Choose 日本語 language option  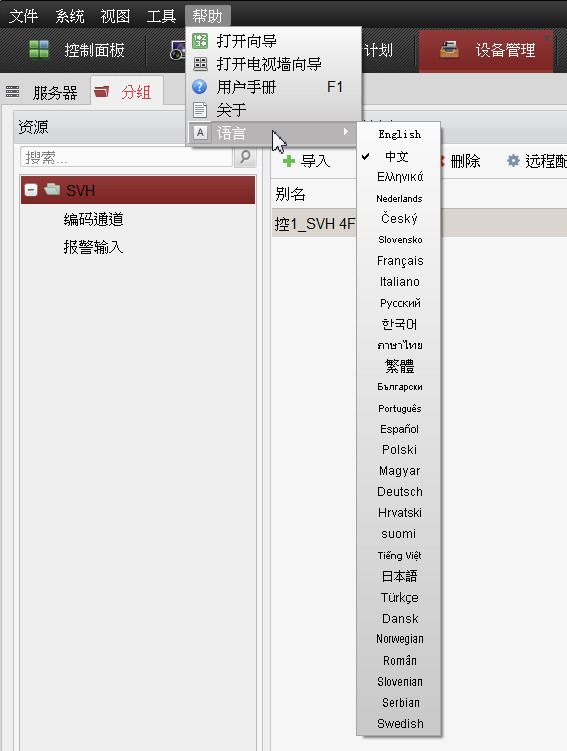point(398,576)
